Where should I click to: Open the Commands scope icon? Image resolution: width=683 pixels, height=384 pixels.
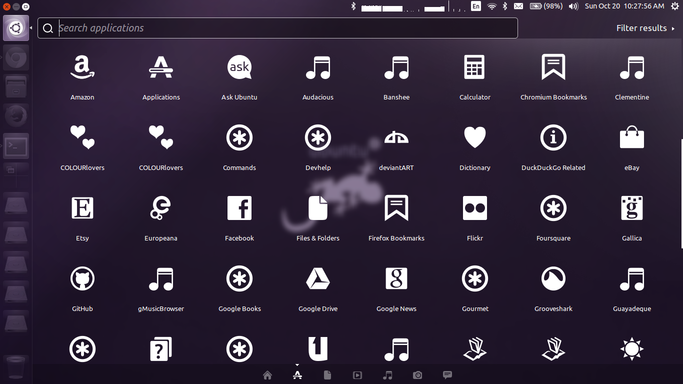coord(239,138)
